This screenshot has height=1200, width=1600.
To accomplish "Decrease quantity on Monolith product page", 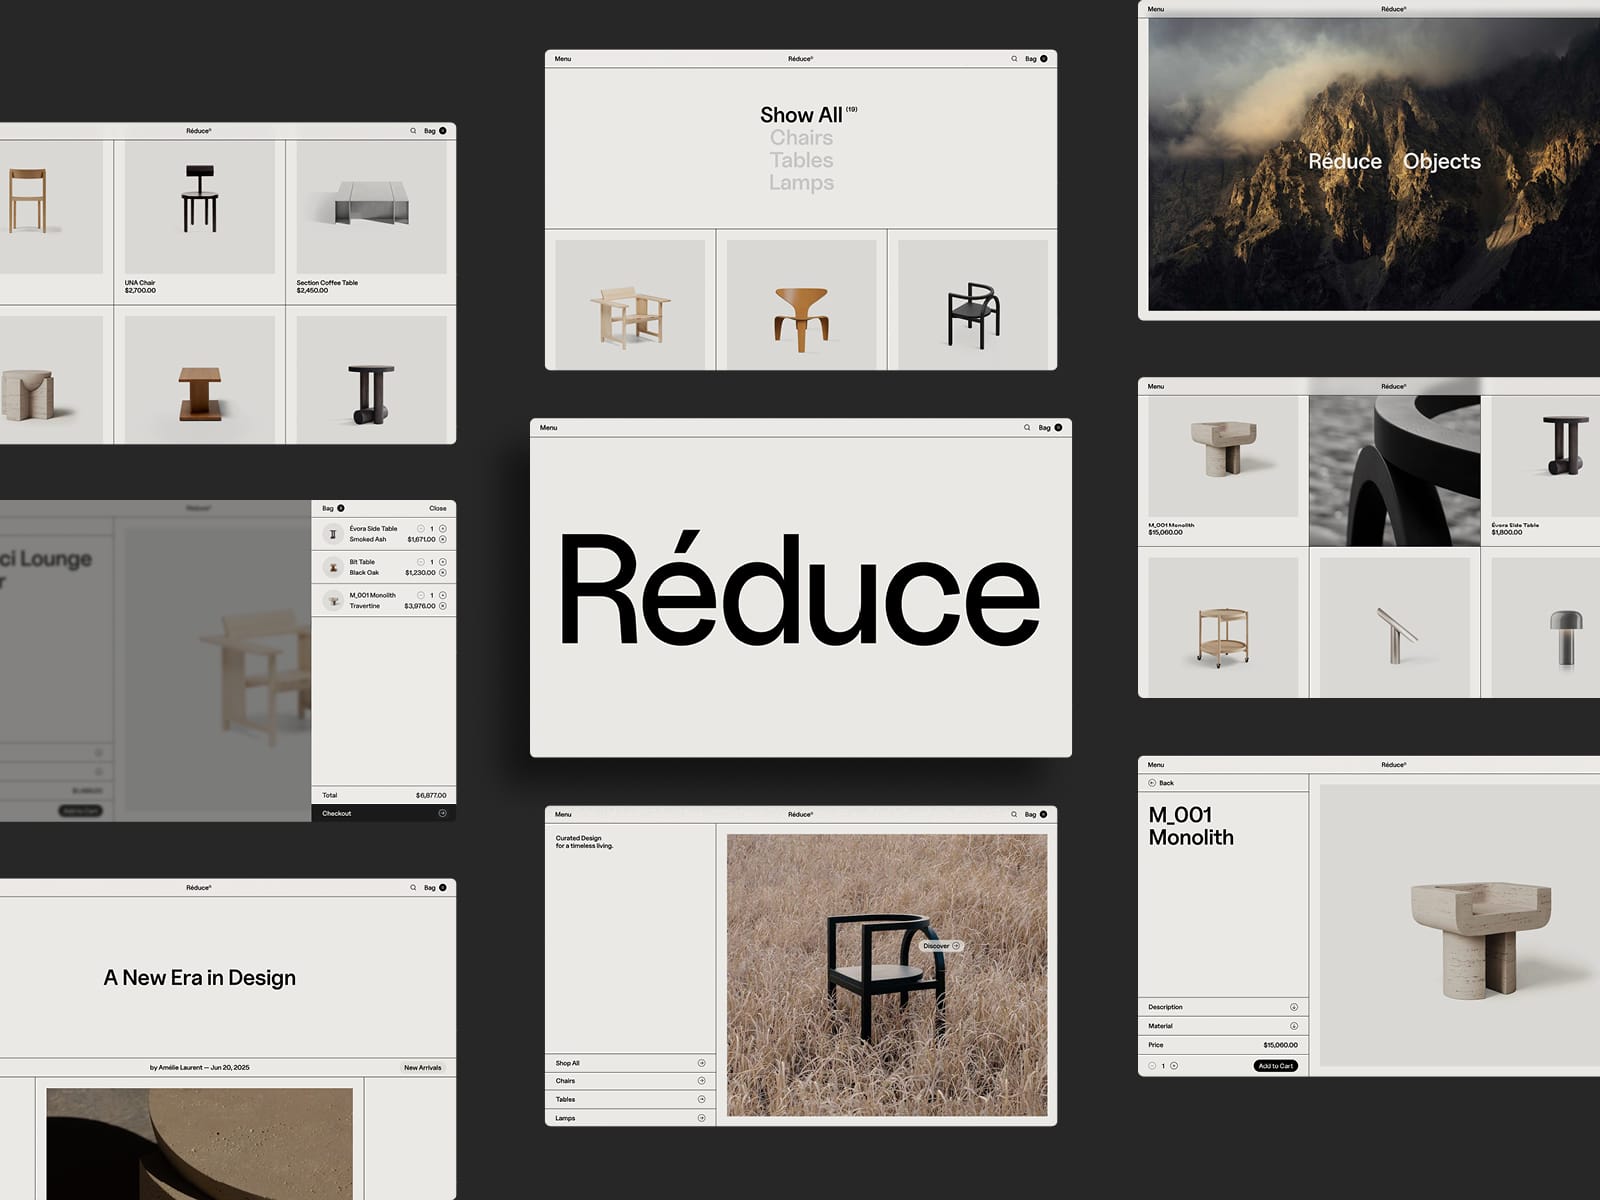I will [x=1152, y=1066].
